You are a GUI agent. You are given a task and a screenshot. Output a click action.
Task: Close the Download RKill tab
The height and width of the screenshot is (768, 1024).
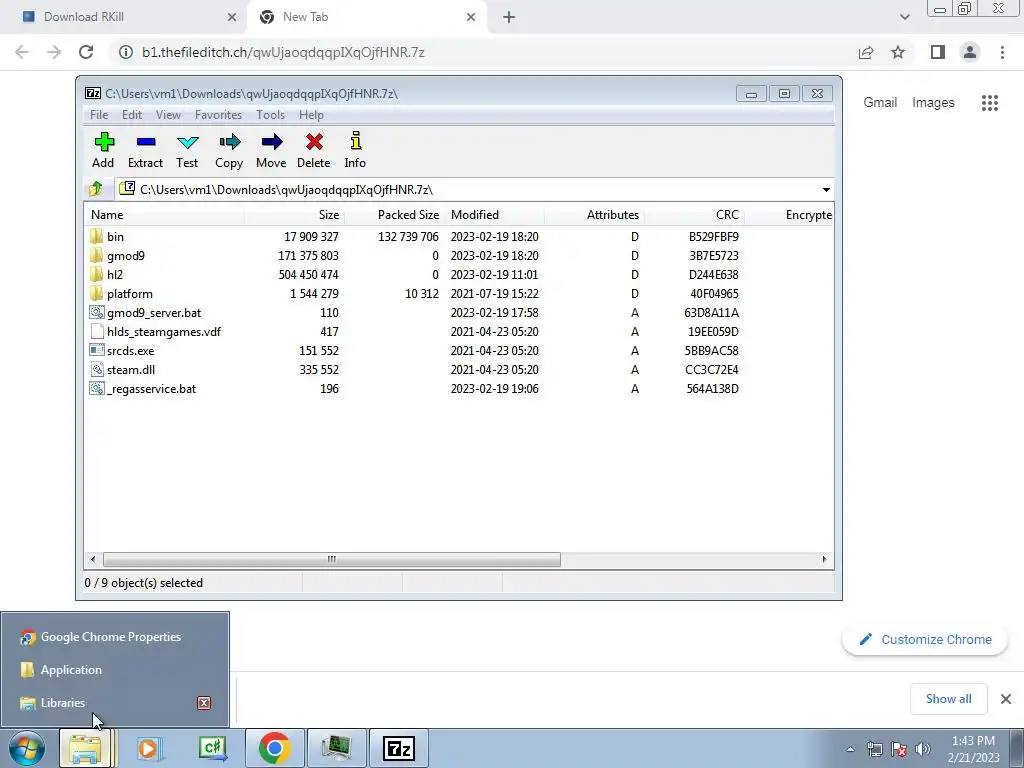pos(232,17)
